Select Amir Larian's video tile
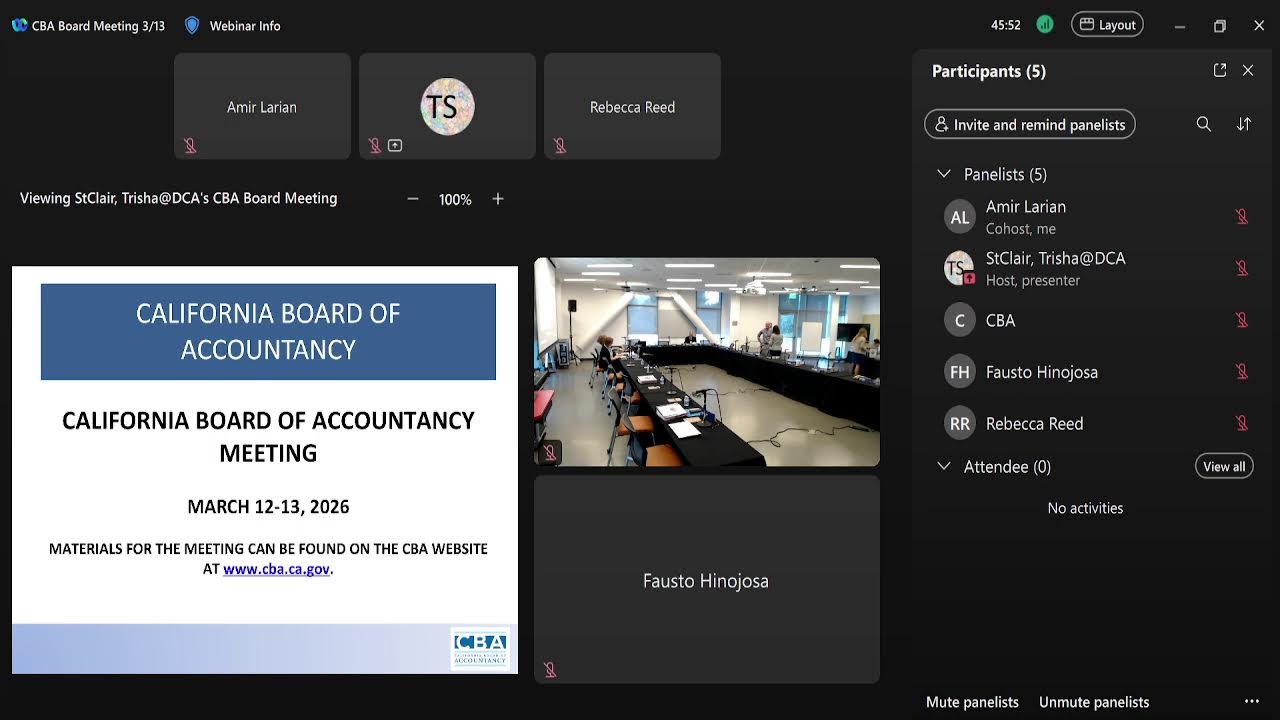Image resolution: width=1280 pixels, height=720 pixels. tap(262, 106)
